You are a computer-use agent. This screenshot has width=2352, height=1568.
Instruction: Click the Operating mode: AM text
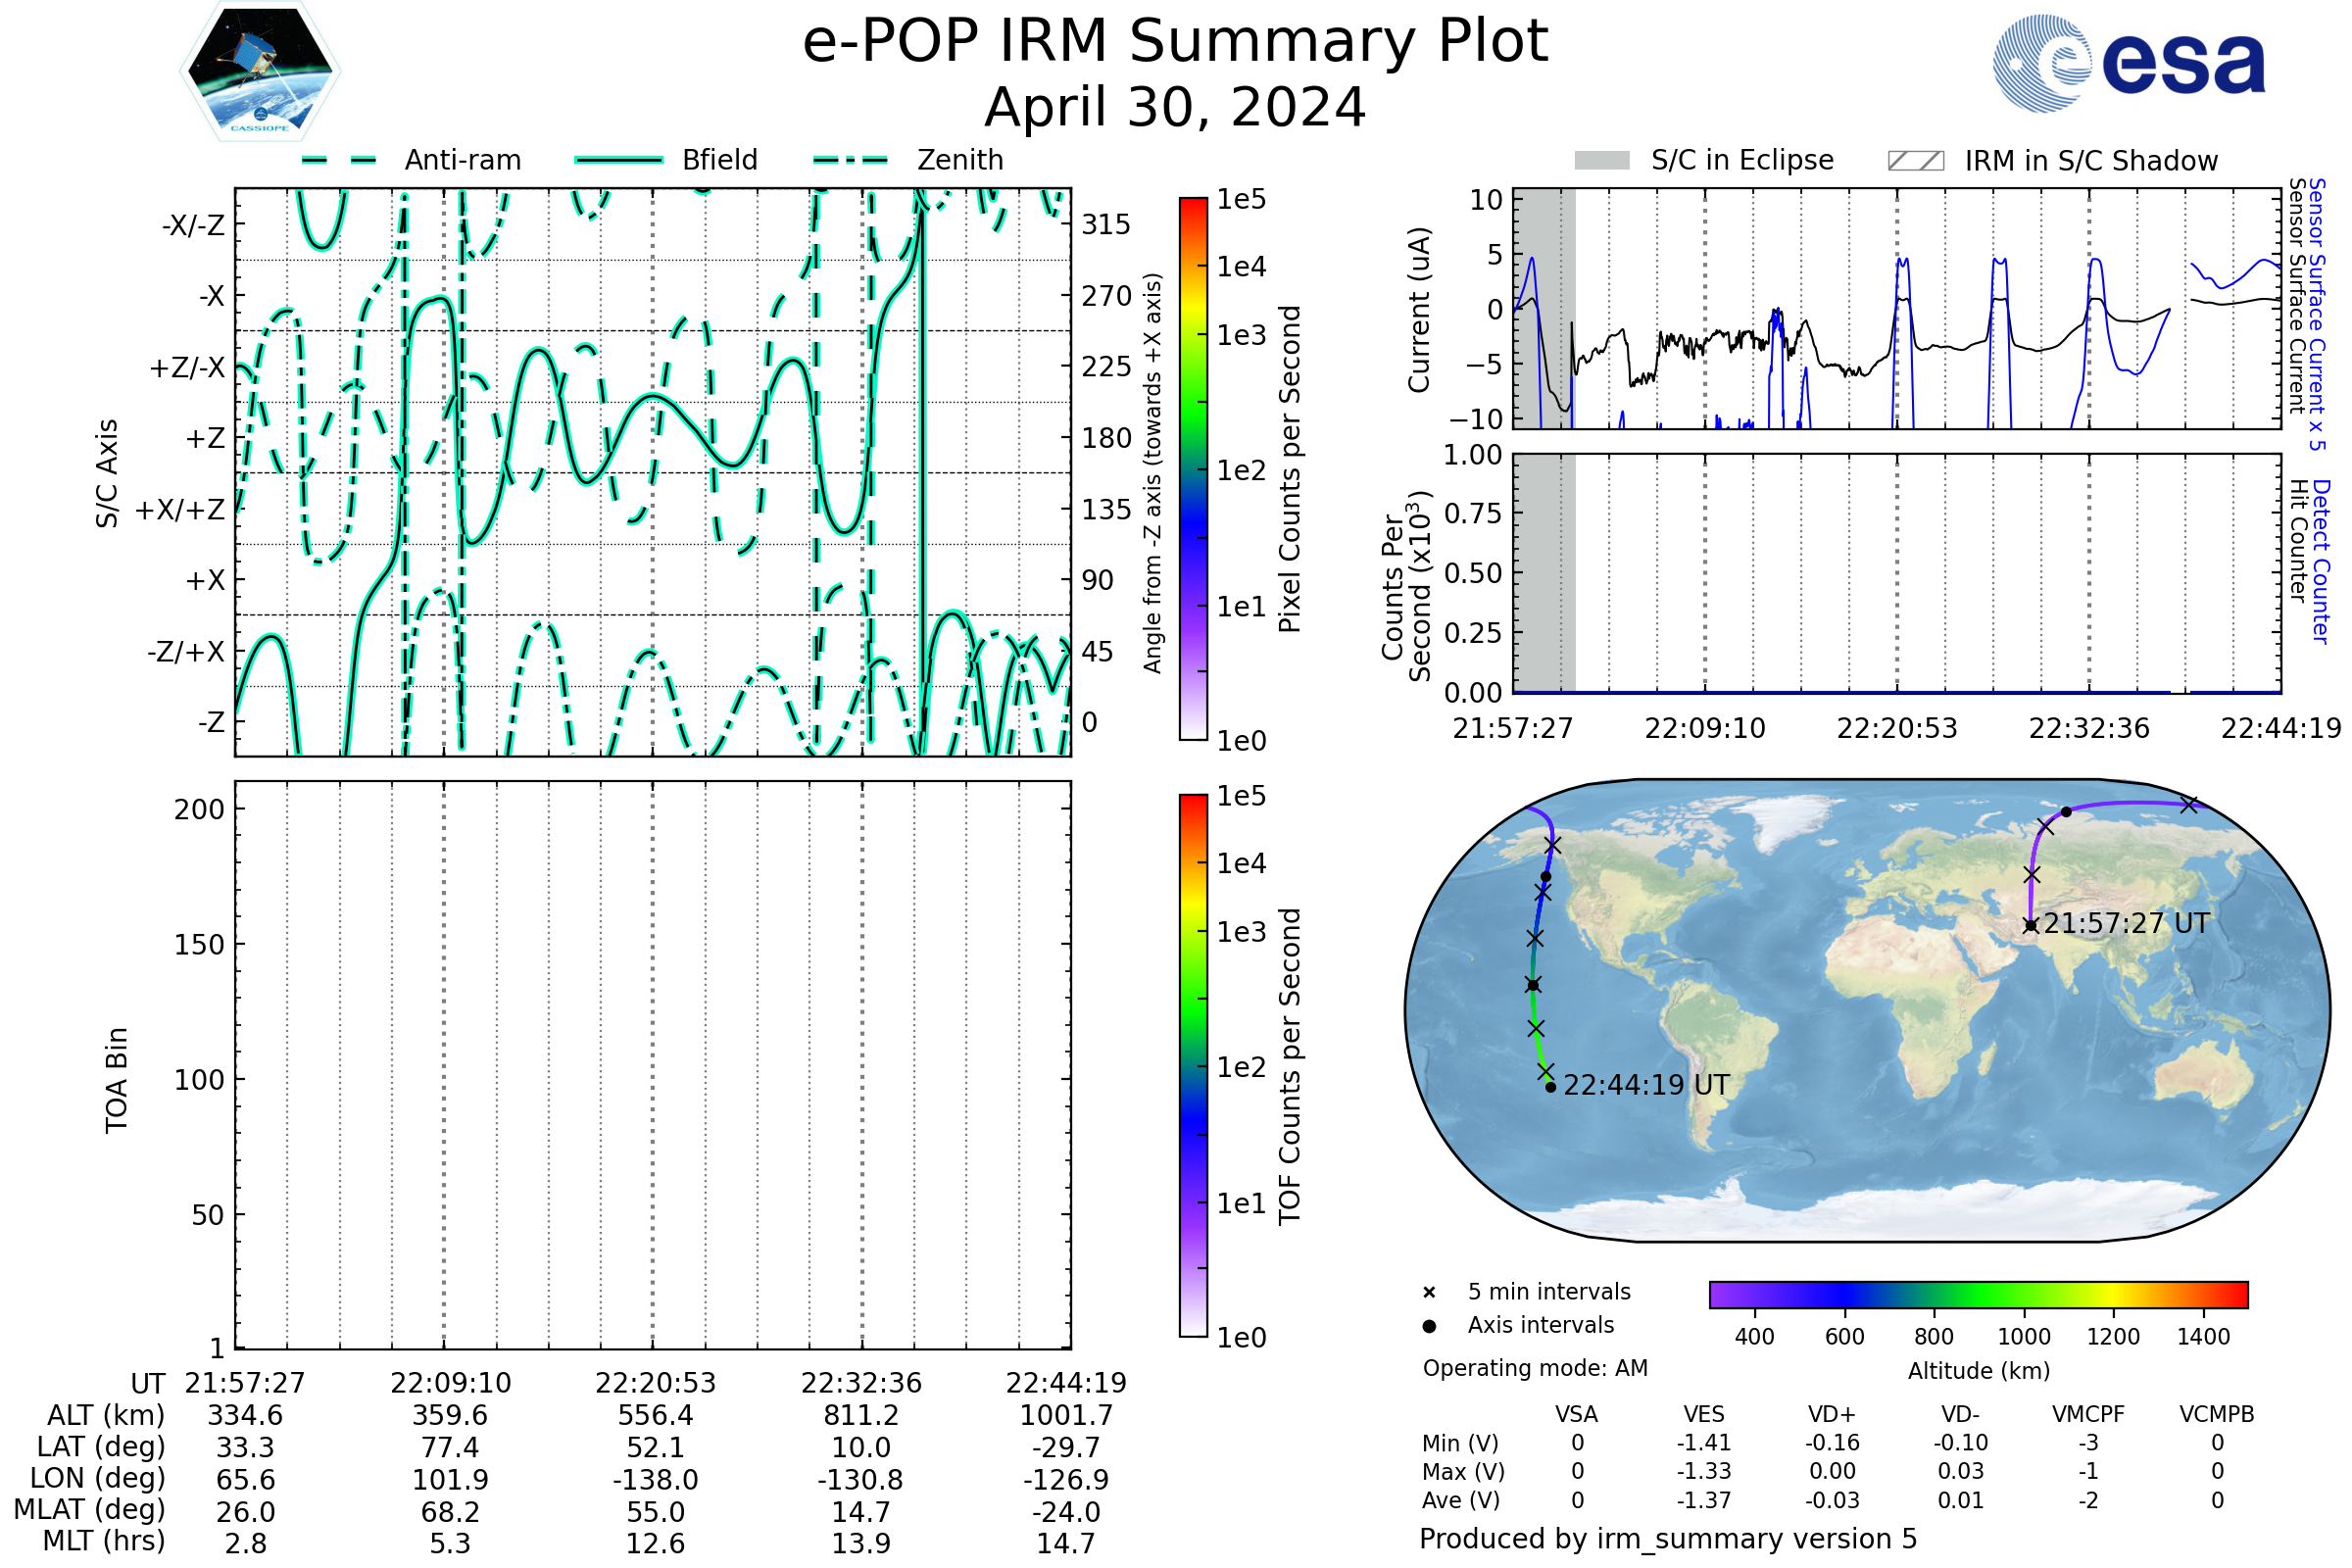(1535, 1368)
